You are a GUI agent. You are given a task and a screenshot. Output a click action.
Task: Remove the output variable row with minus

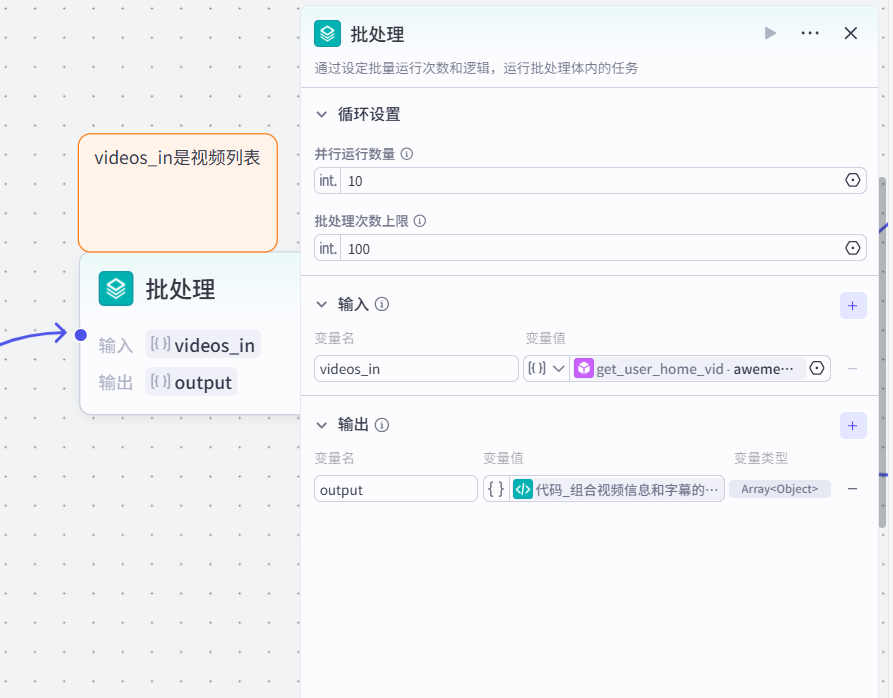852,488
